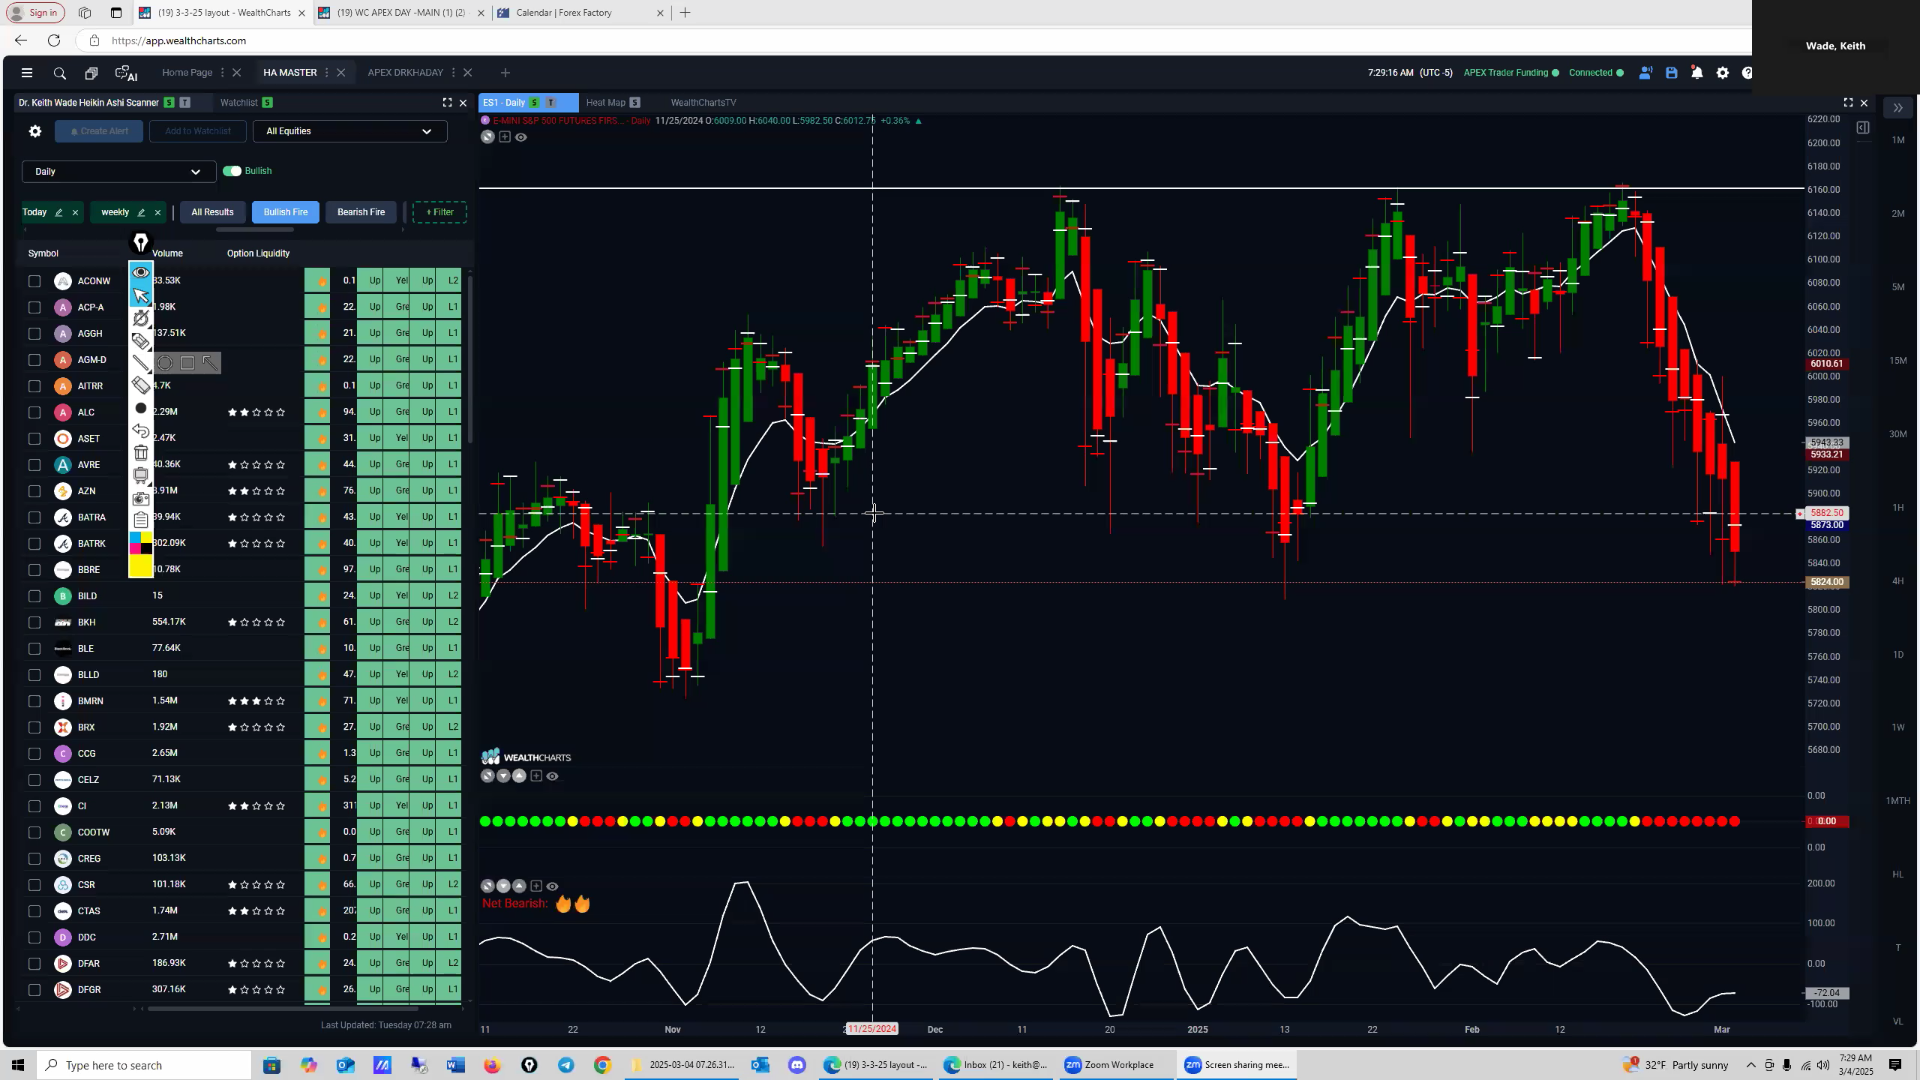Maximize the scanner panel
This screenshot has width=1920, height=1080.
coord(447,102)
